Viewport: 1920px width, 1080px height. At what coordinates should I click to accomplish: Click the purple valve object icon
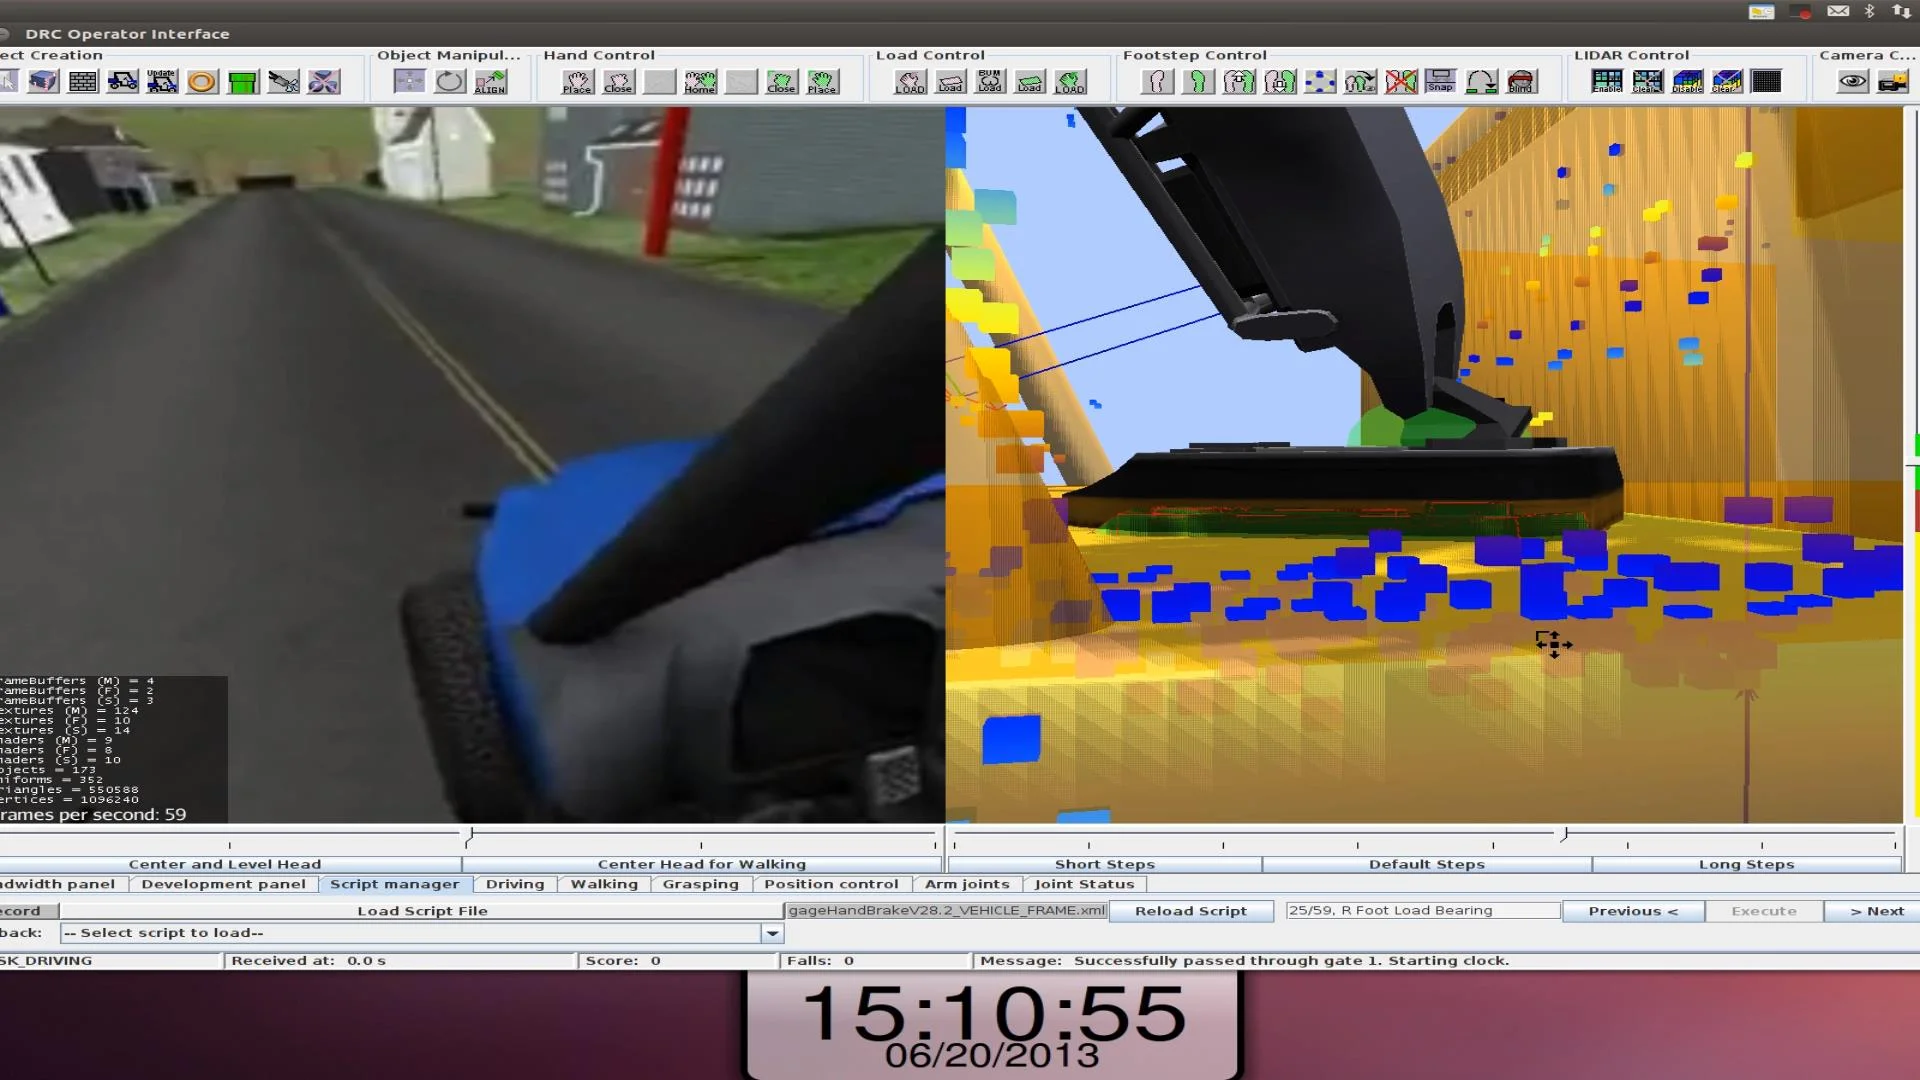tap(323, 82)
